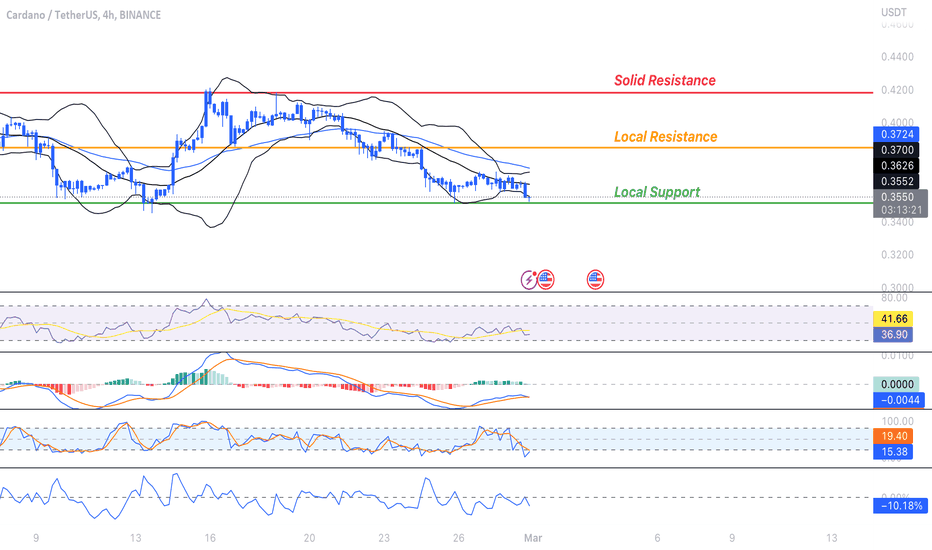The width and height of the screenshot is (932, 550).
Task: Click the 0.0000 MACD histogram value
Action: click(x=896, y=384)
